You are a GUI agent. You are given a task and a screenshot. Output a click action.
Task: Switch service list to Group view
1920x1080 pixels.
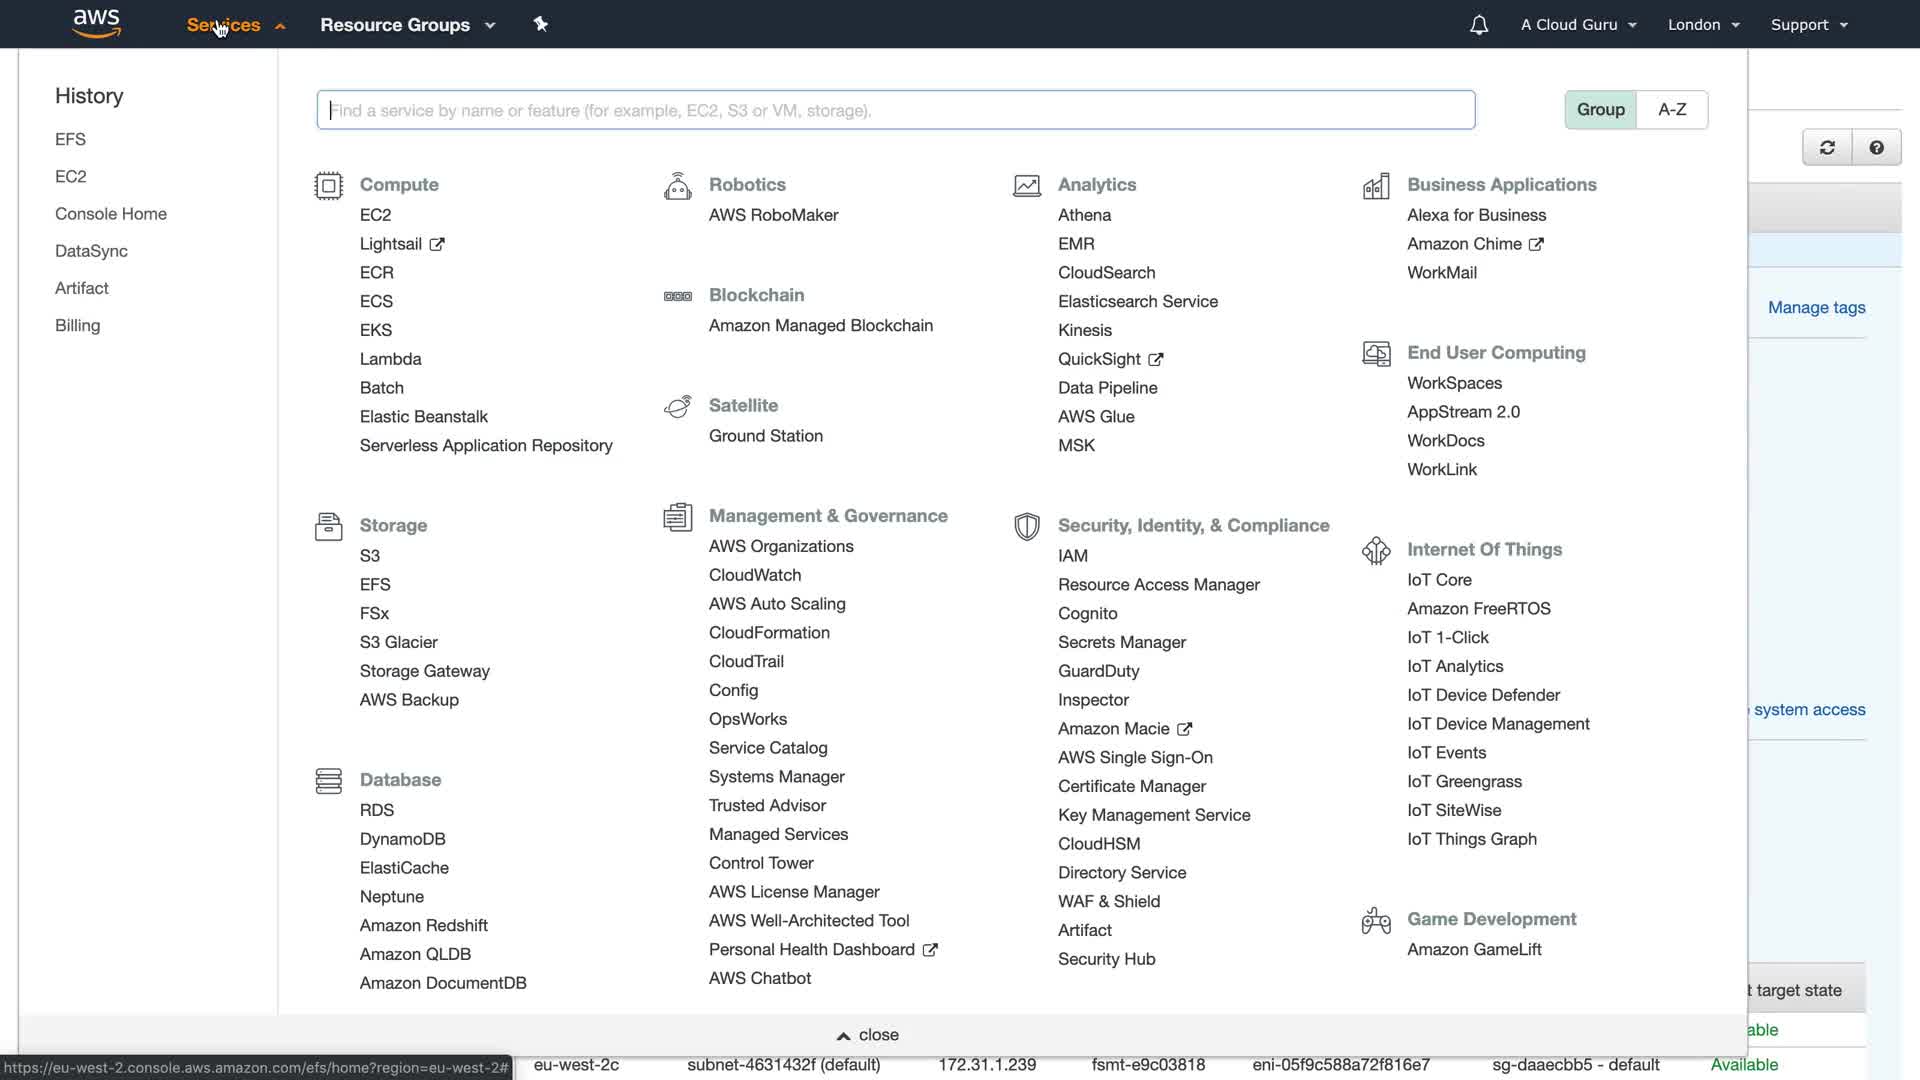(x=1600, y=110)
